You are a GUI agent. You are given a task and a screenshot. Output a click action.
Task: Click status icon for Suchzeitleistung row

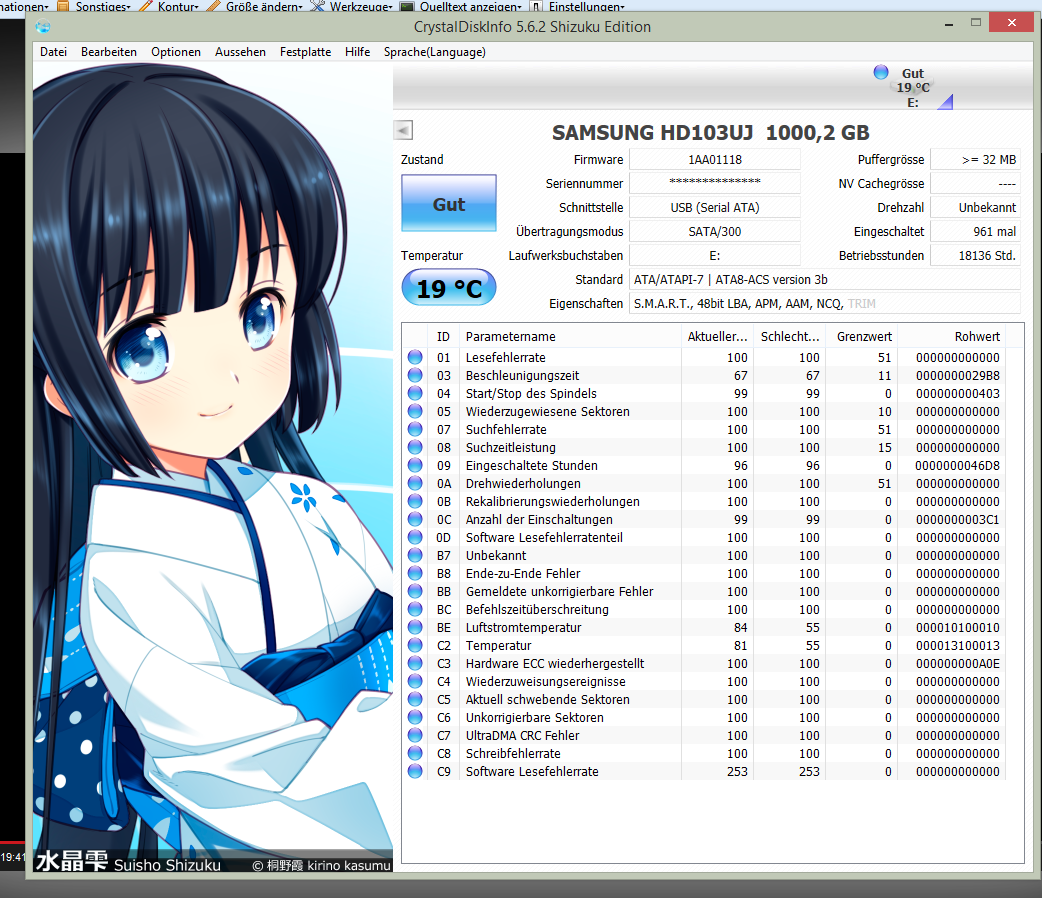tap(415, 447)
